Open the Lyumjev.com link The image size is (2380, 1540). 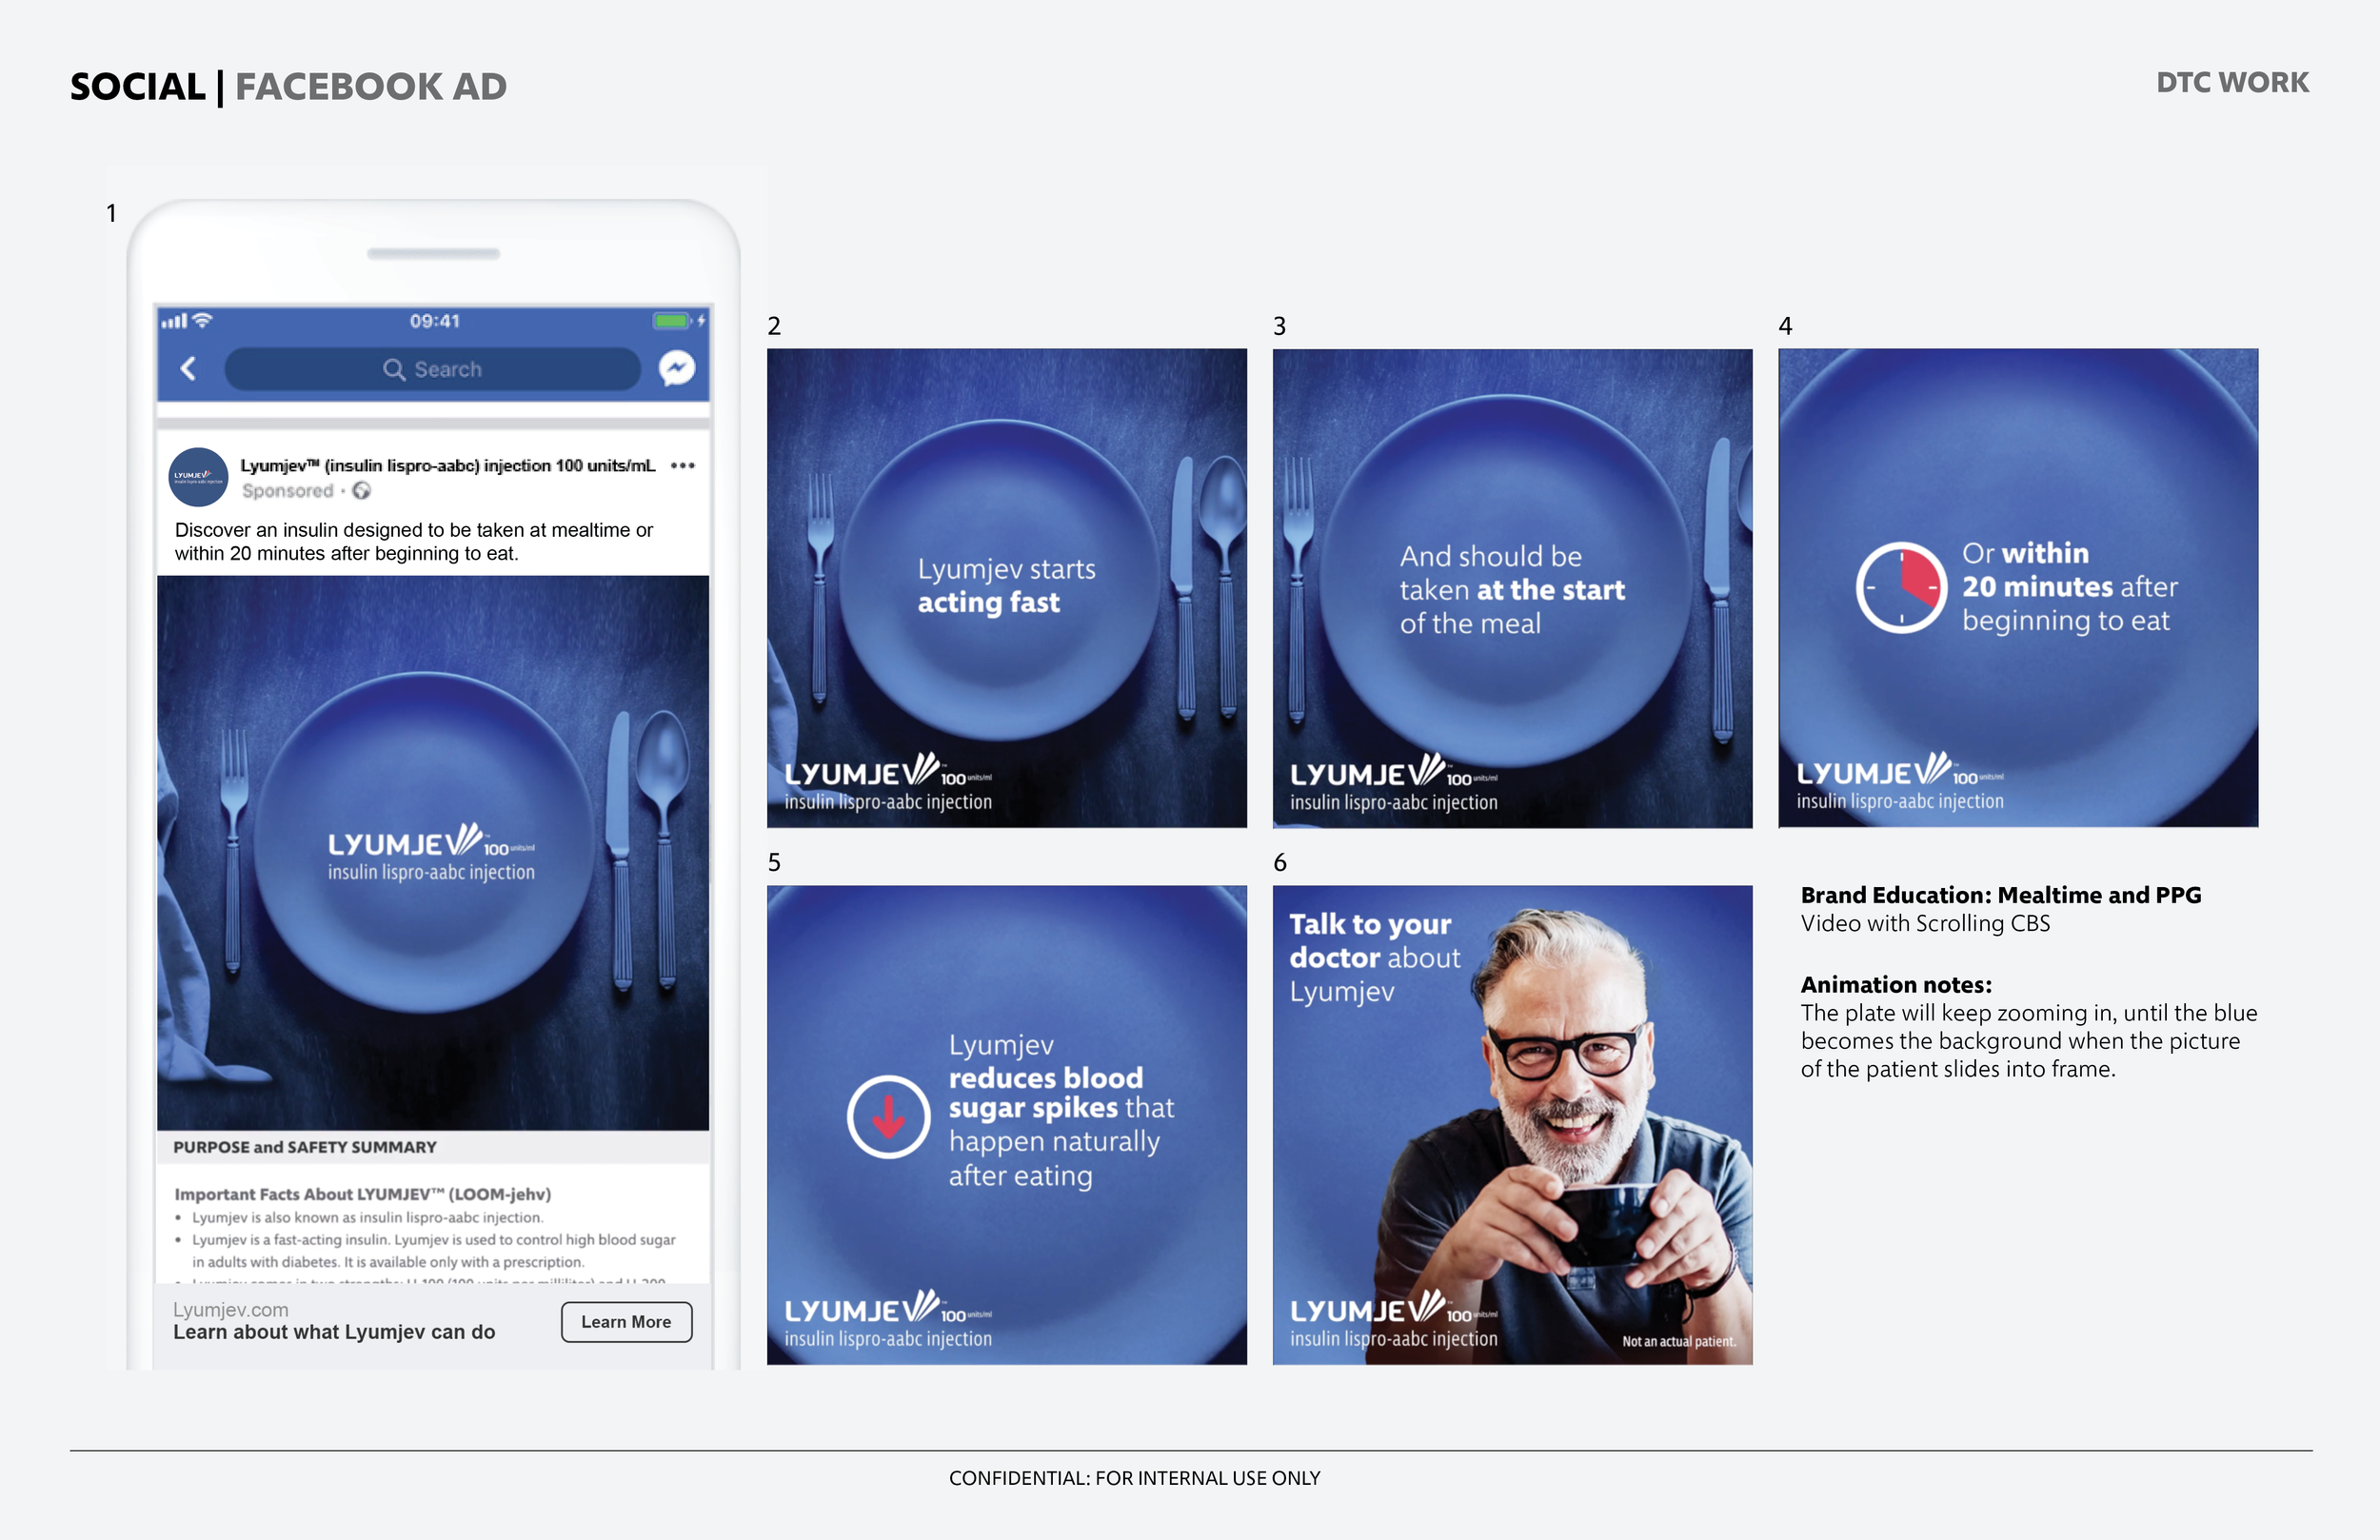[x=231, y=1309]
